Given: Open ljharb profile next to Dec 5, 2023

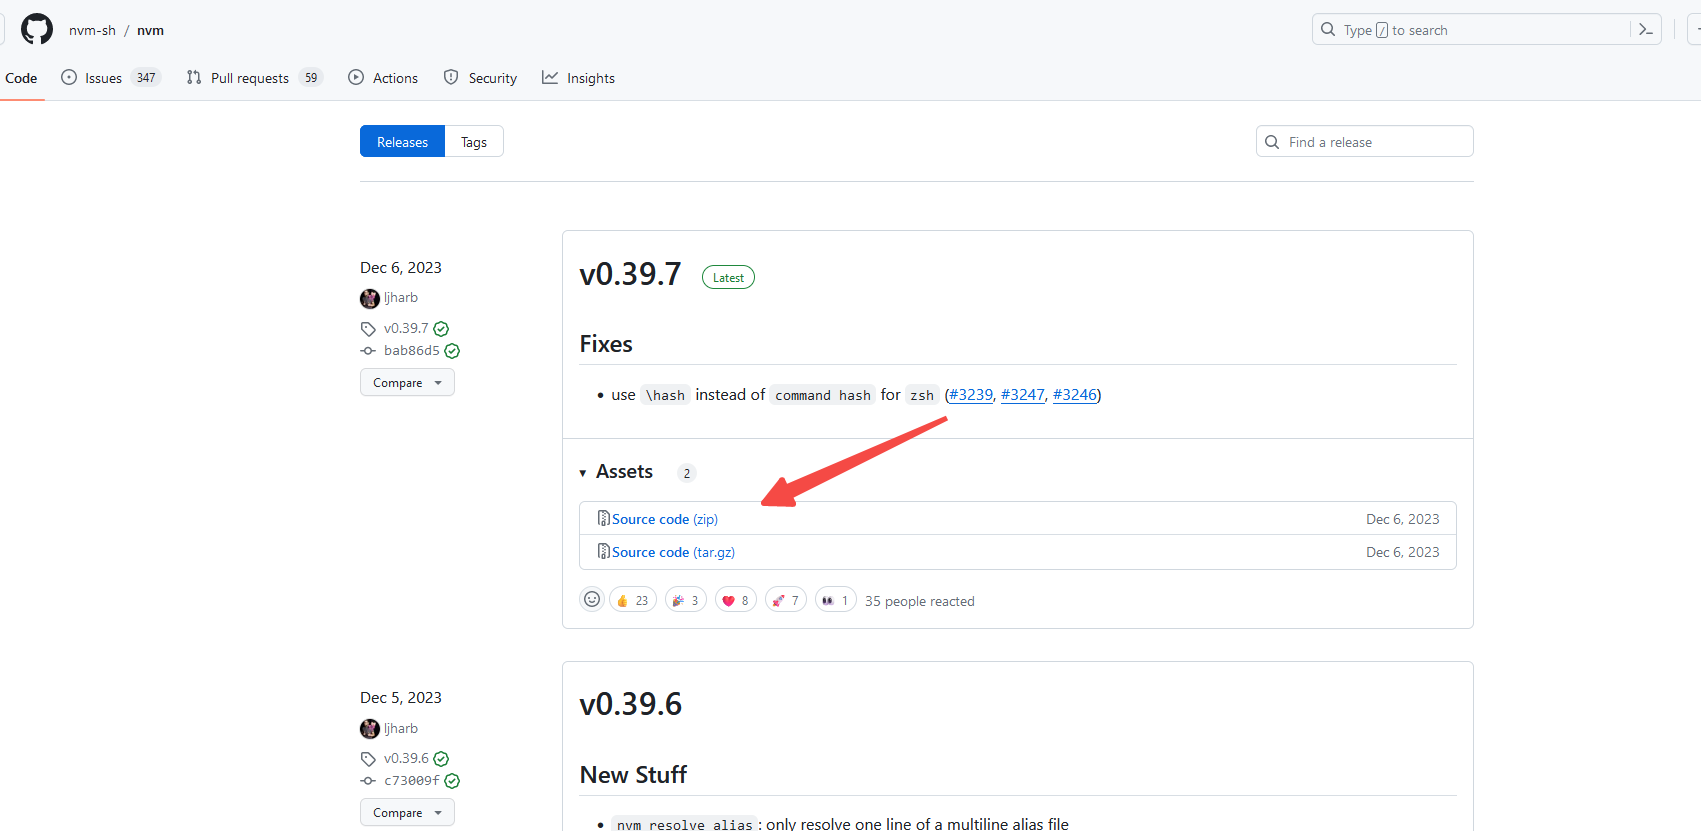Looking at the screenshot, I should pyautogui.click(x=401, y=729).
